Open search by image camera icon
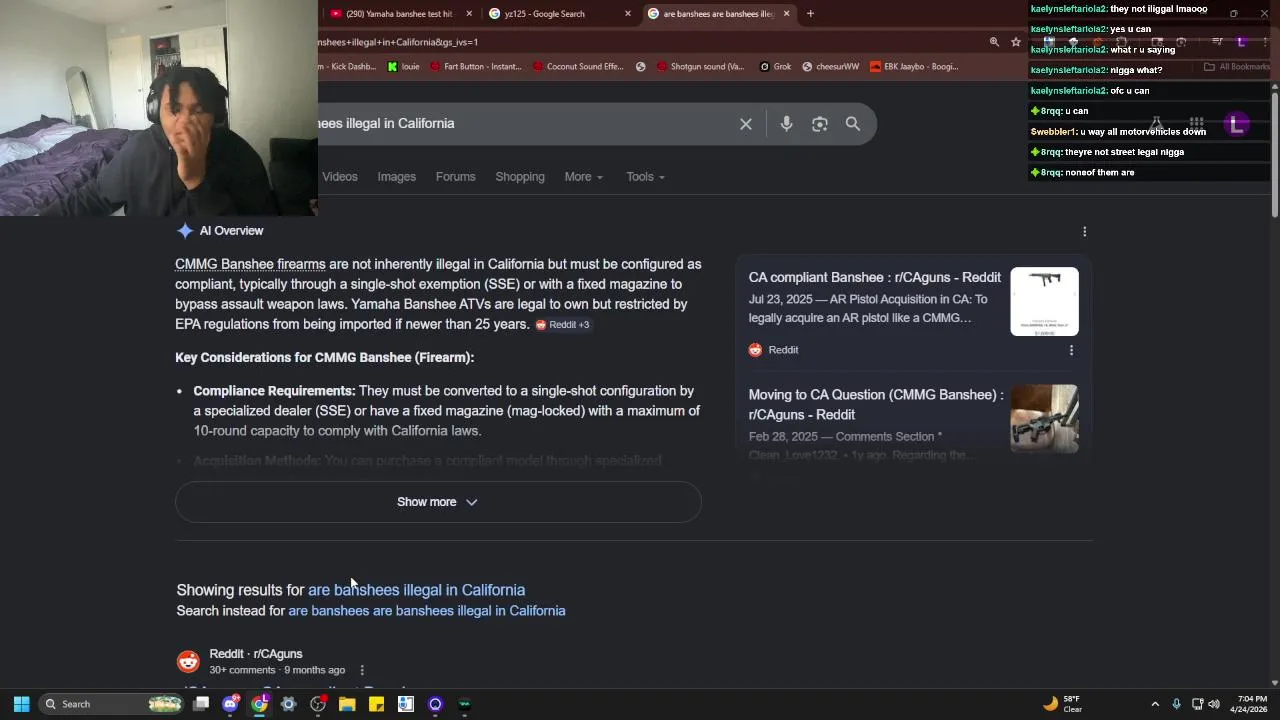This screenshot has height=720, width=1280. pos(820,124)
